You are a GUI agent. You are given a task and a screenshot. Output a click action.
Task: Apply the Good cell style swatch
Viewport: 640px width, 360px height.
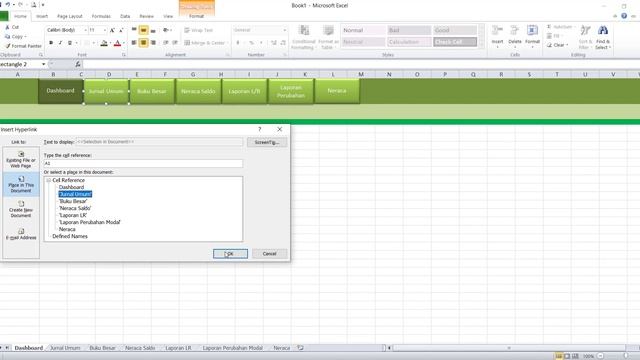(x=455, y=30)
